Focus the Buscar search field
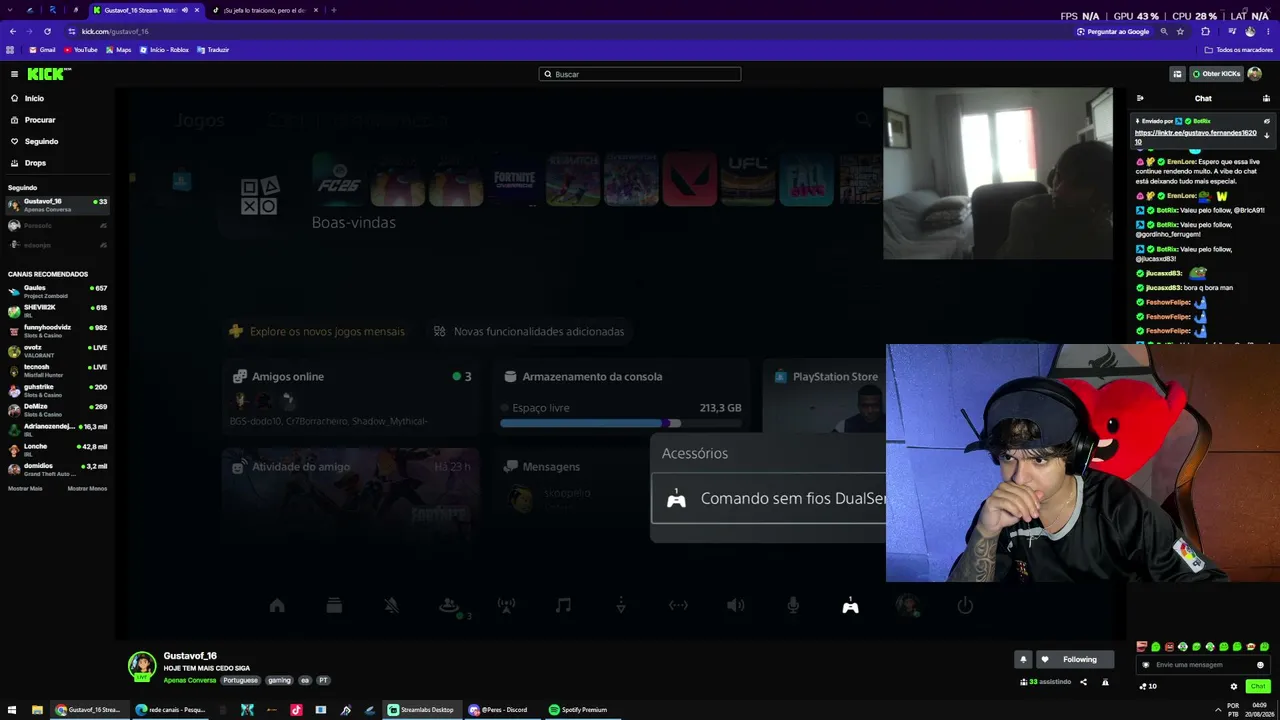The height and width of the screenshot is (720, 1280). click(640, 74)
